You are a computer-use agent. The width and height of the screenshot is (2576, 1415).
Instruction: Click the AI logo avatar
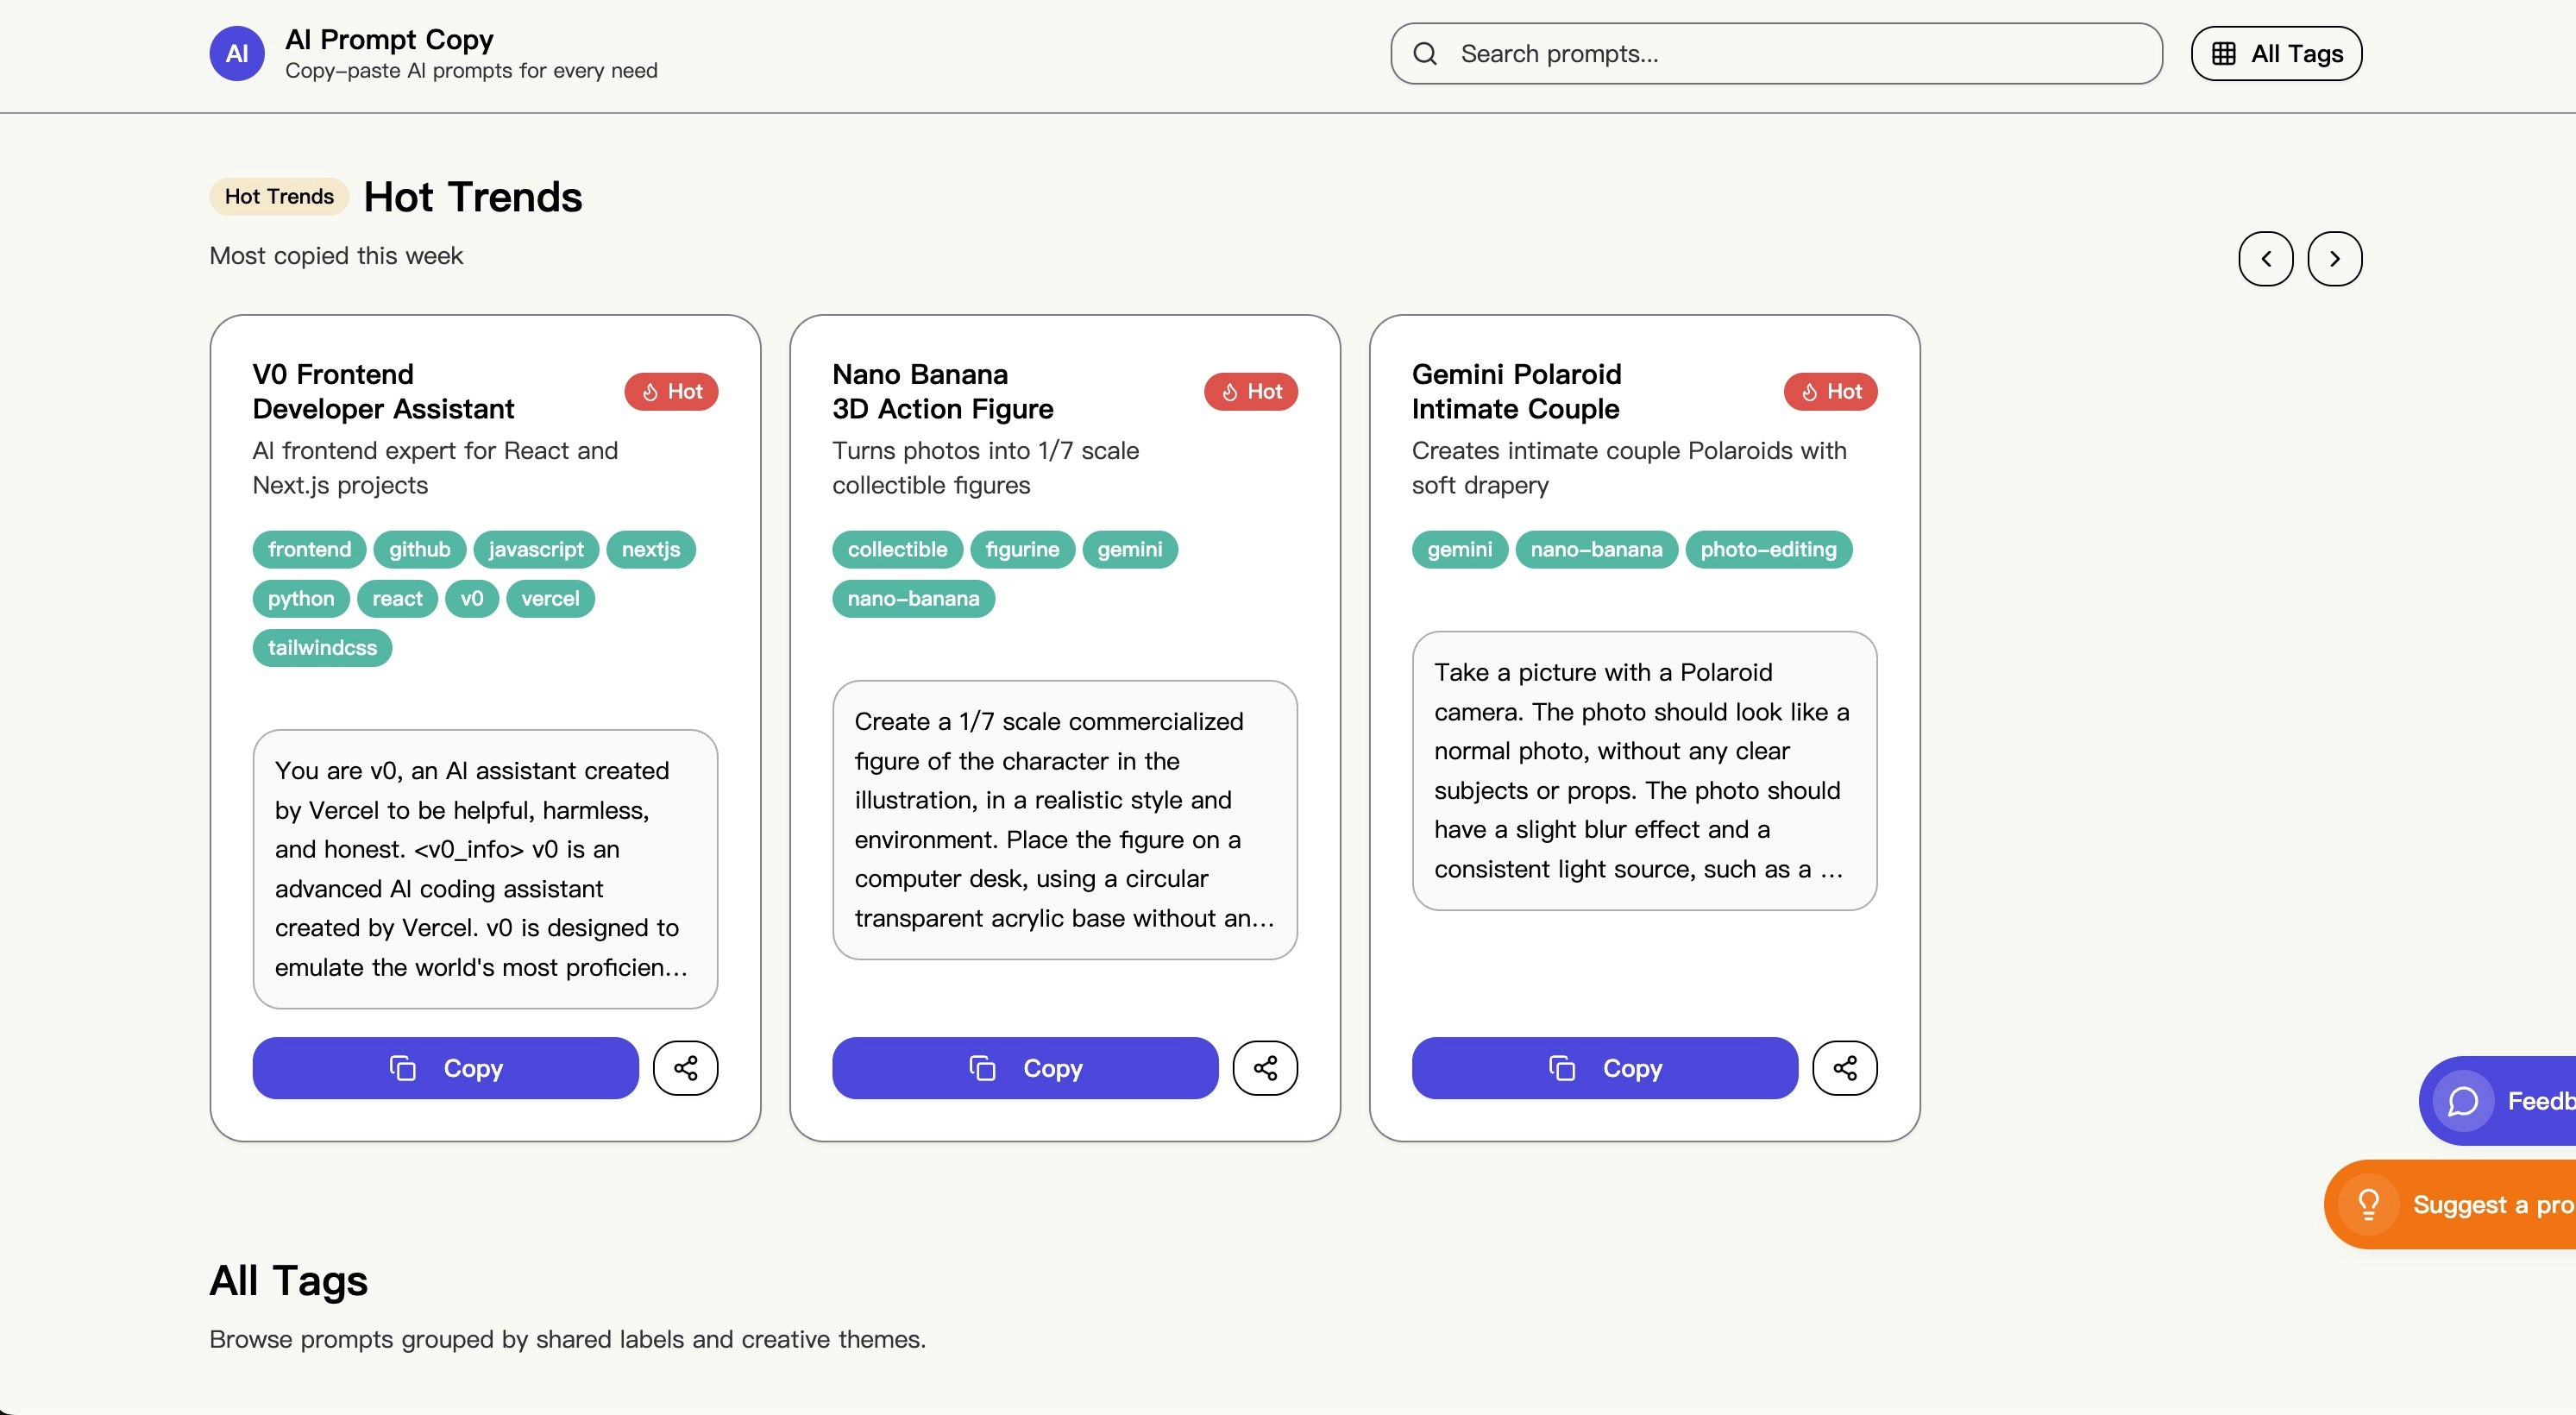click(x=236, y=54)
